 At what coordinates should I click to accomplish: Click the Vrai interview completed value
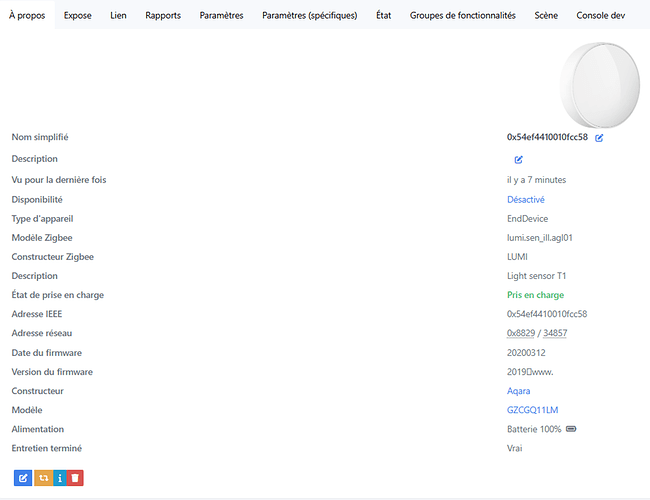514,448
